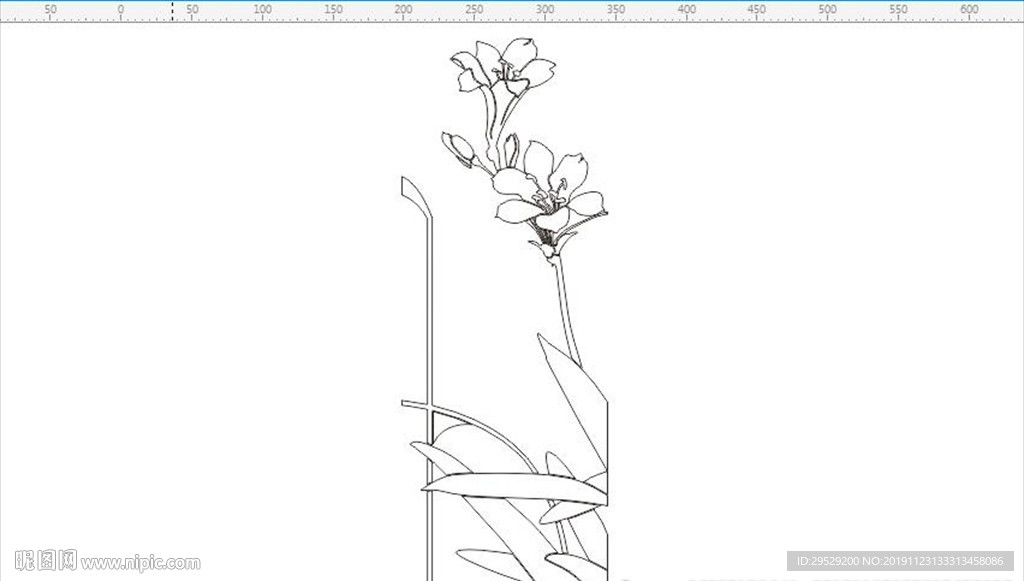The height and width of the screenshot is (581, 1024).
Task: Click the 600 mark on horizontal ruler
Action: [969, 9]
